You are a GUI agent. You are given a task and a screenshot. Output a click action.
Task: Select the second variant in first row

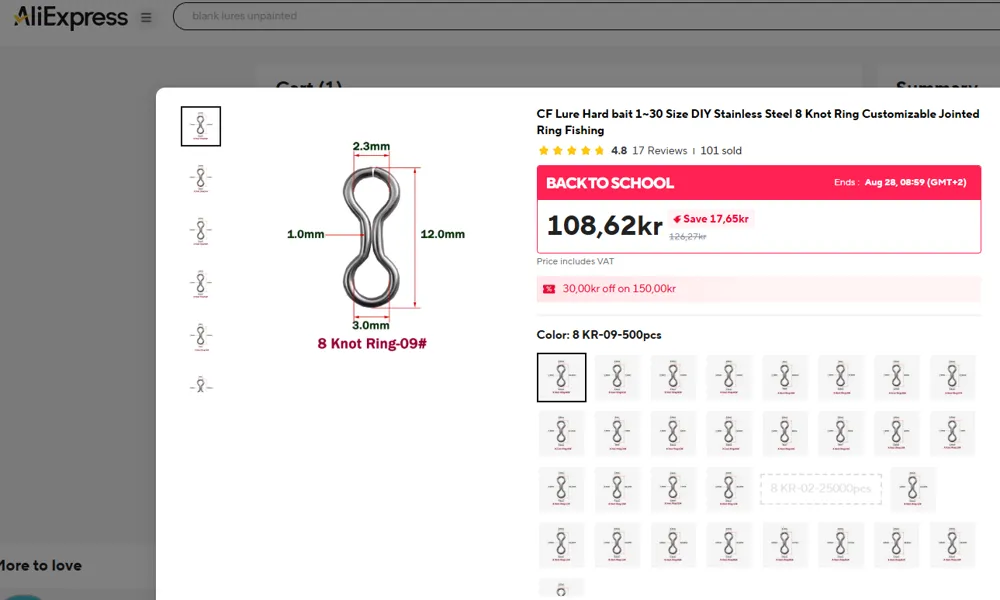tap(617, 377)
